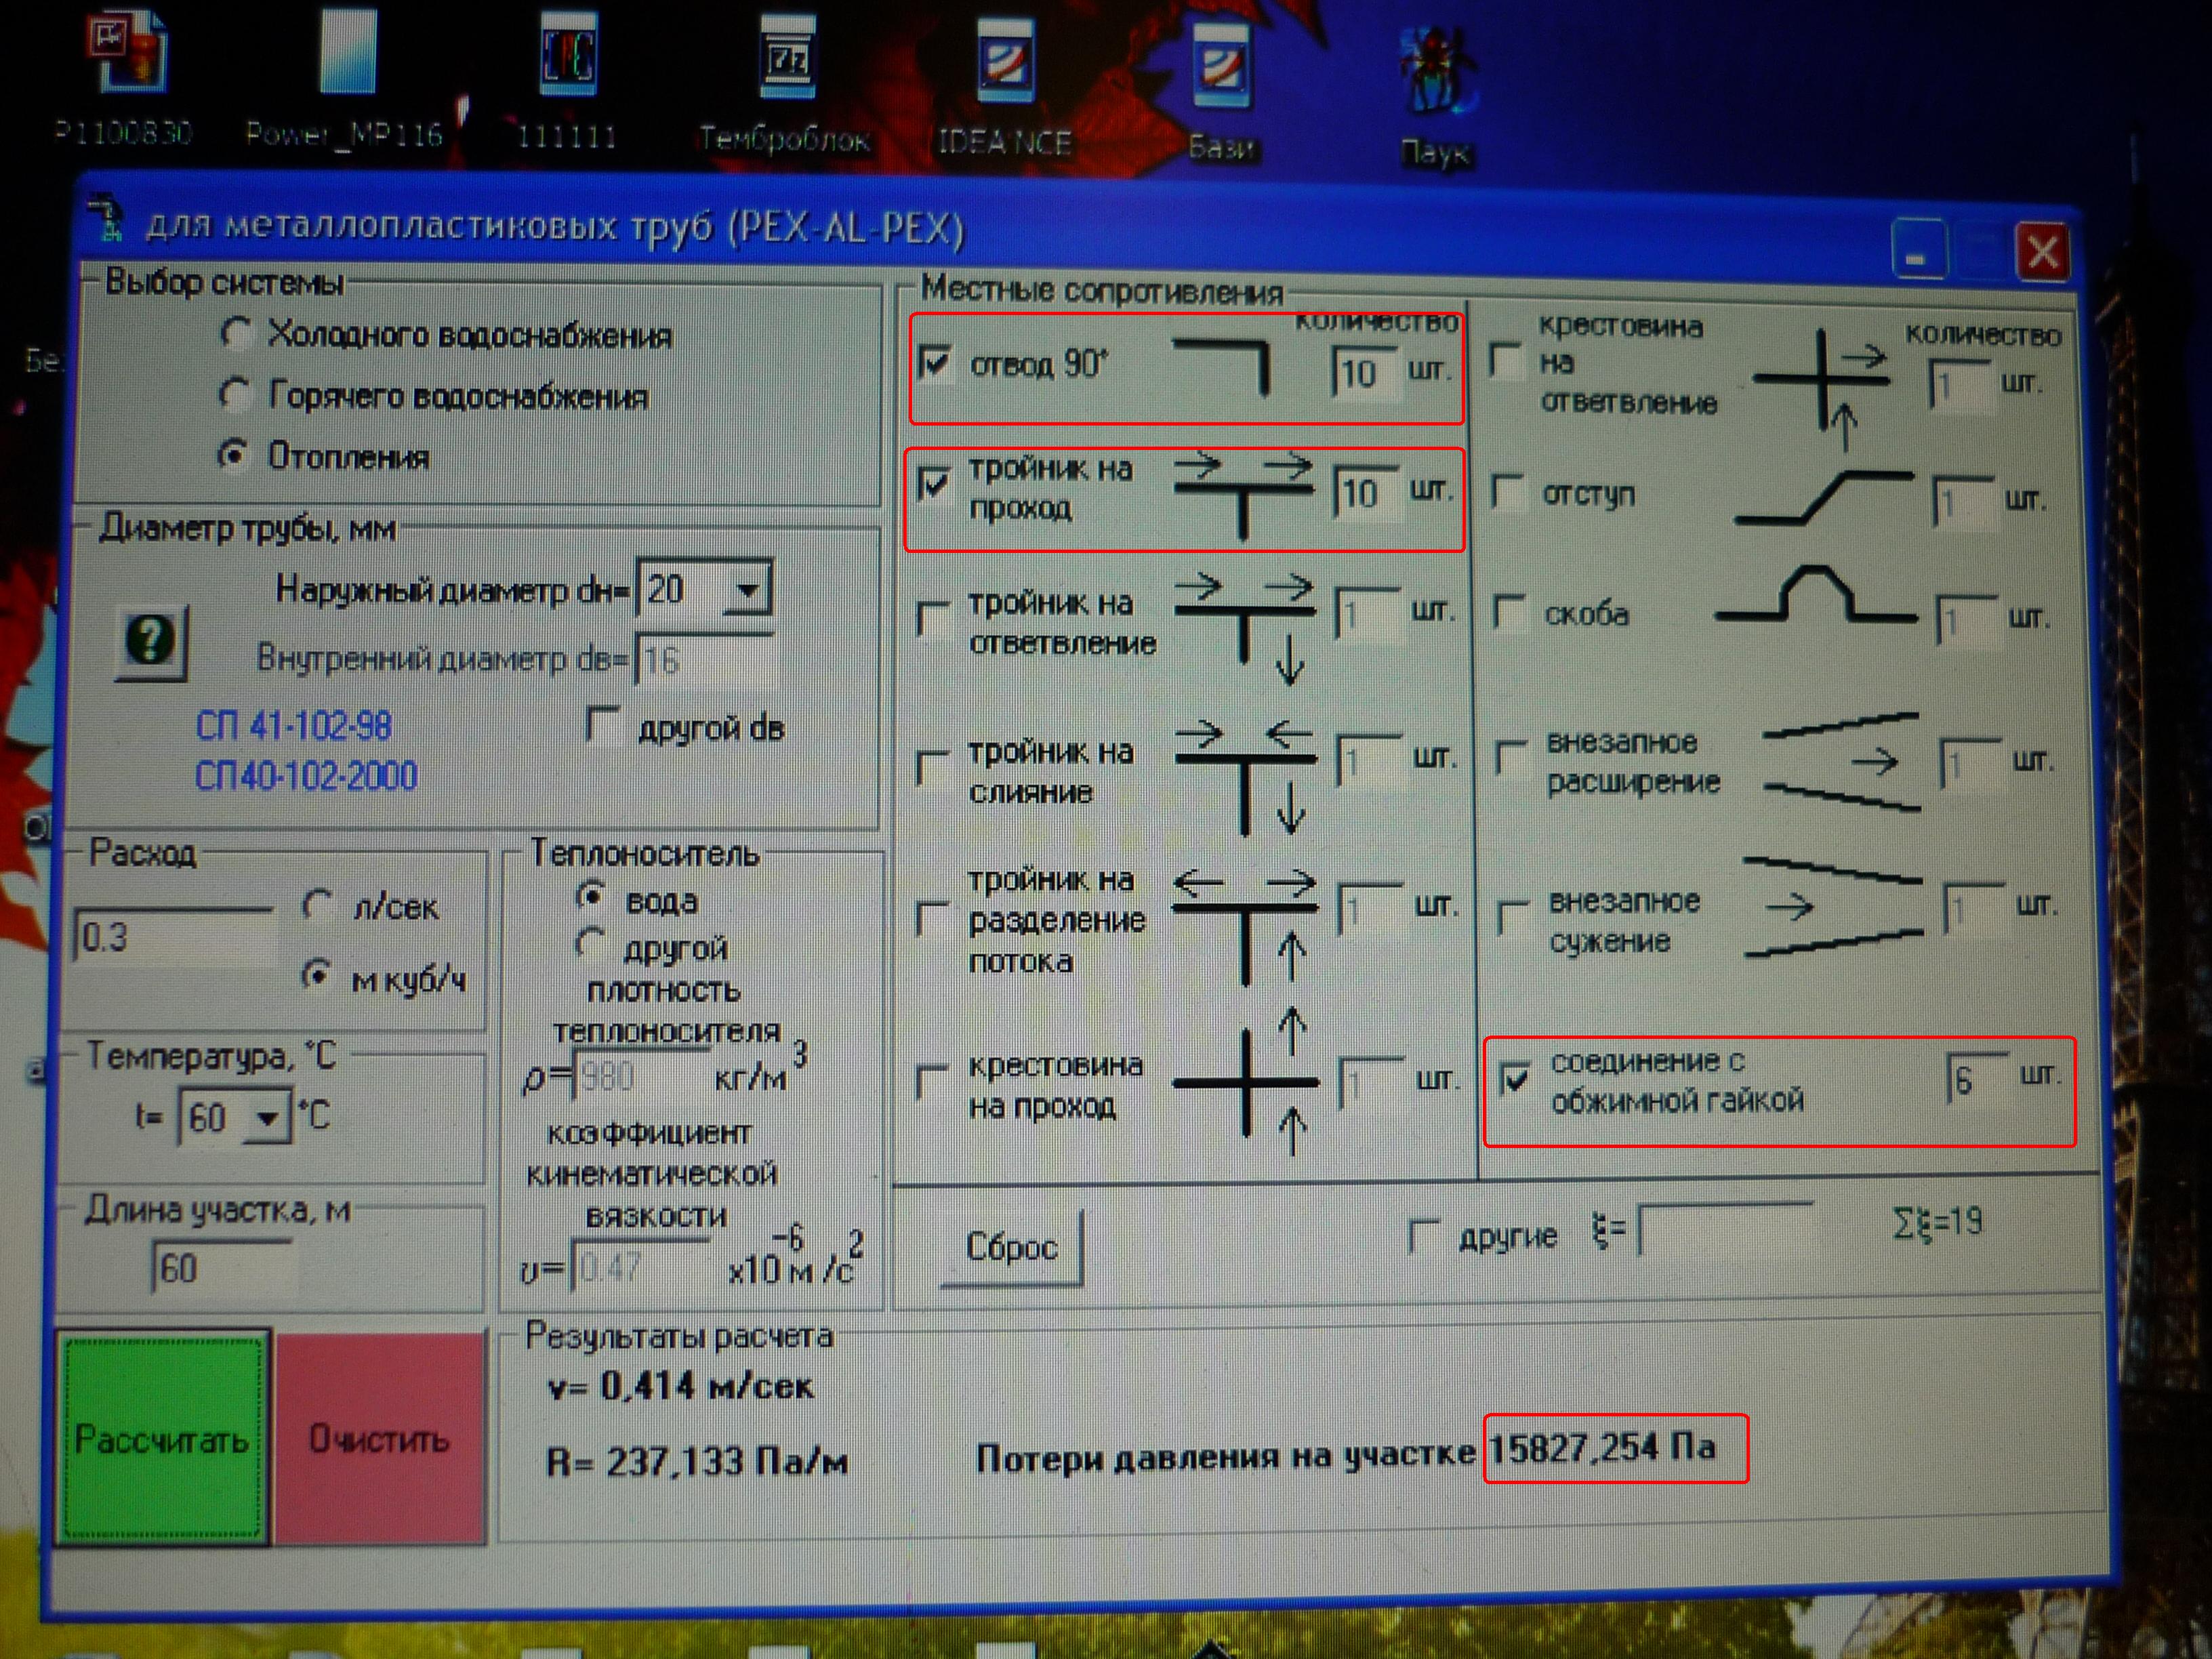Open the СП 41-102-98 link
2212x1659 pixels.
(294, 725)
